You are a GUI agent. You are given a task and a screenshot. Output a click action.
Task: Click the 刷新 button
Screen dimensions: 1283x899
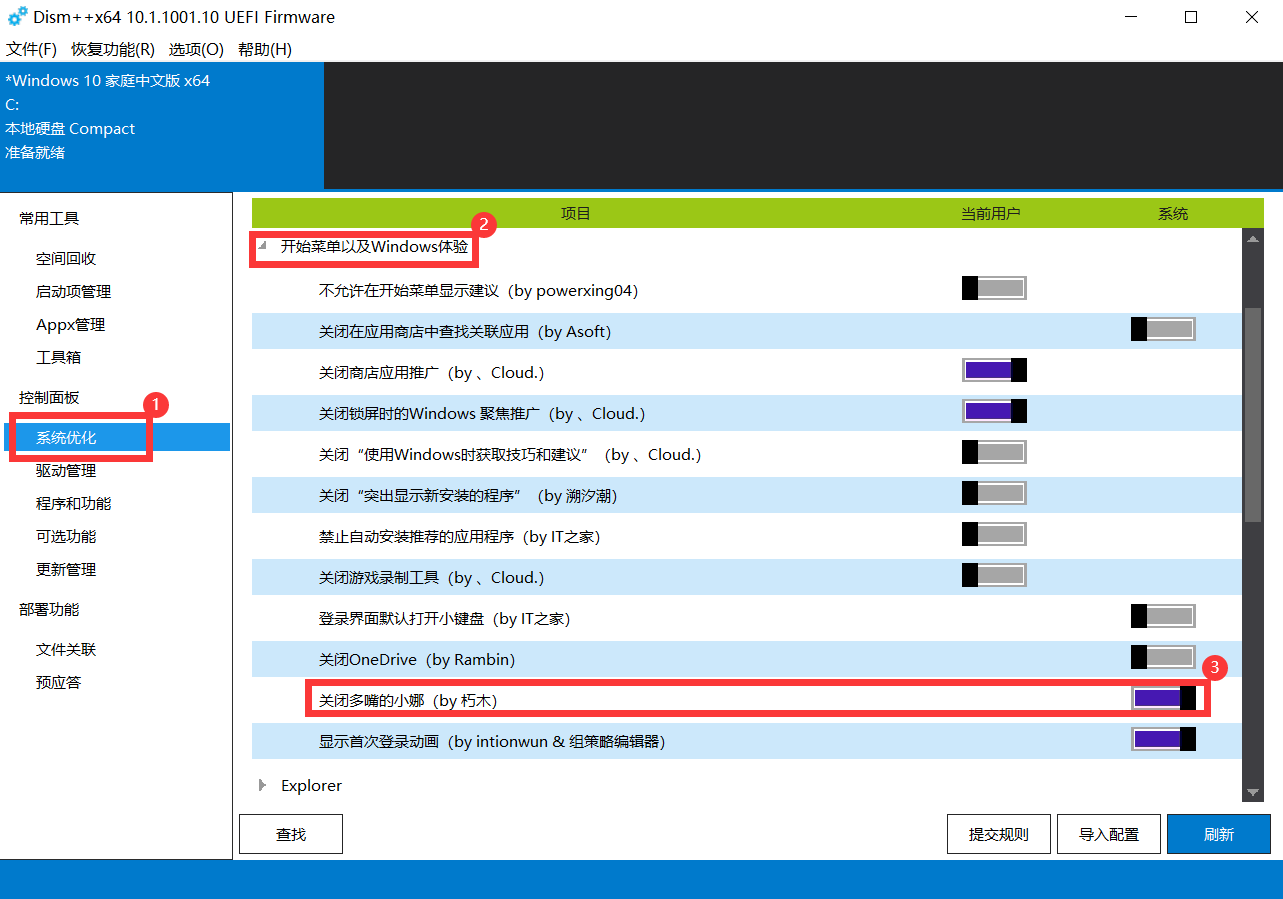(x=1219, y=834)
